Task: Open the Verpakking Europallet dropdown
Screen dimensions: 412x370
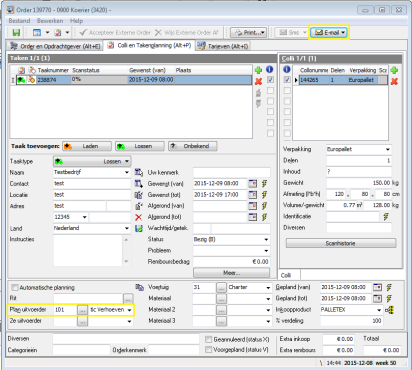Action: point(388,149)
